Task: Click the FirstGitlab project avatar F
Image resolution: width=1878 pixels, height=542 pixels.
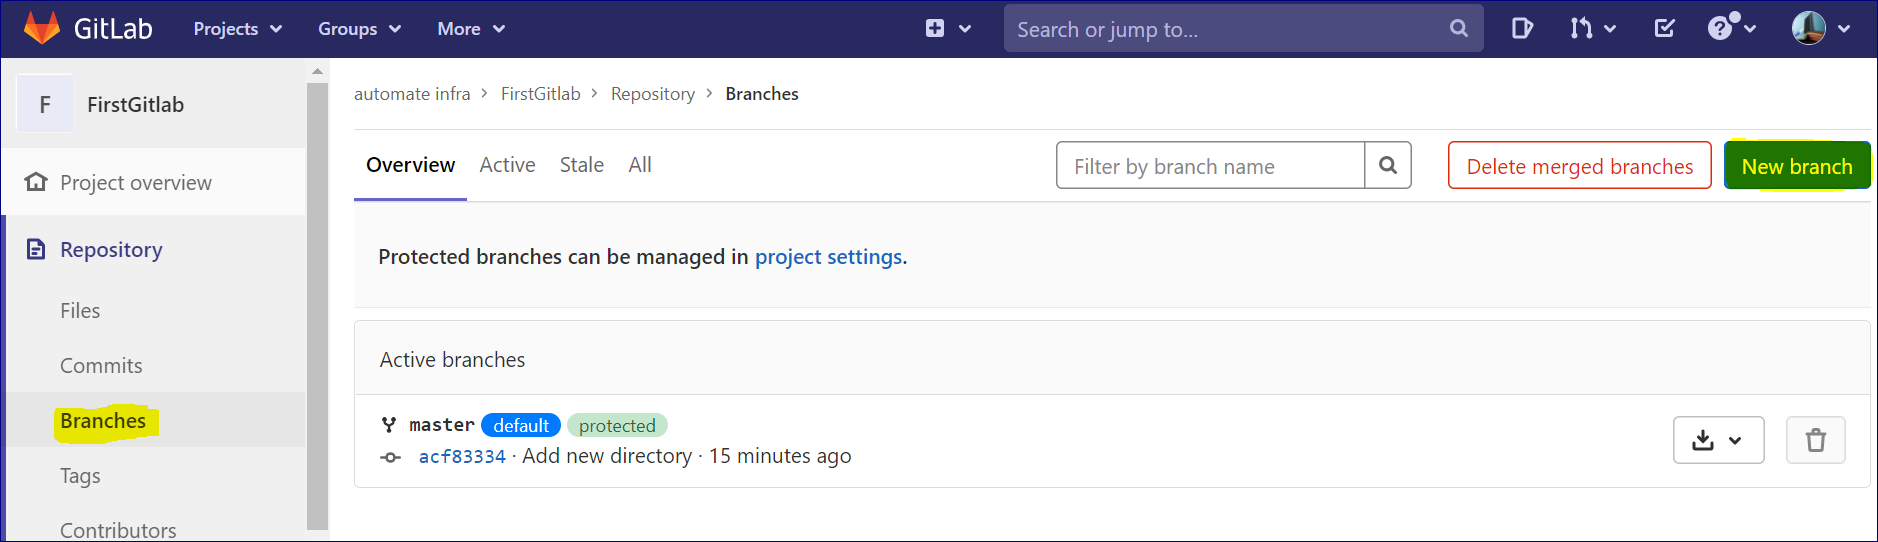Action: click(x=45, y=104)
